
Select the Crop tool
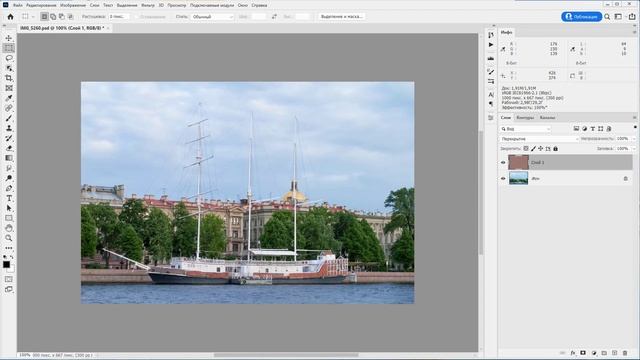coord(9,78)
